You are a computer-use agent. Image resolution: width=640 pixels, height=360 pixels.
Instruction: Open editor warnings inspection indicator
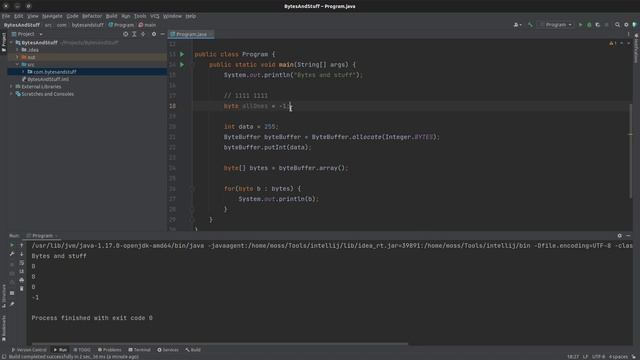click(613, 43)
